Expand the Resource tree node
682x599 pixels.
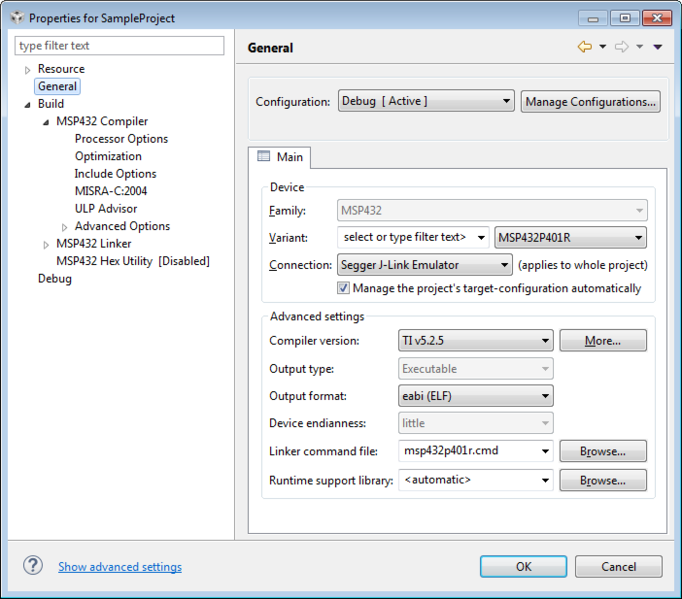click(27, 70)
